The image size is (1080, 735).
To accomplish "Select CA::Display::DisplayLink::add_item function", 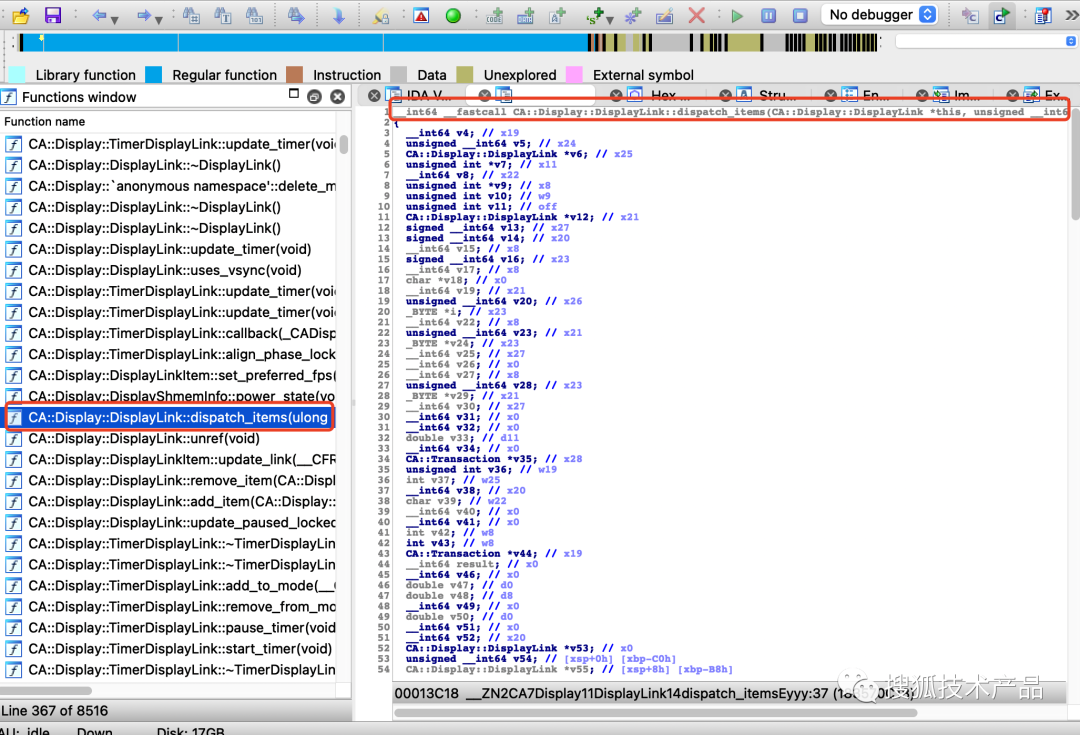I will pos(170,501).
